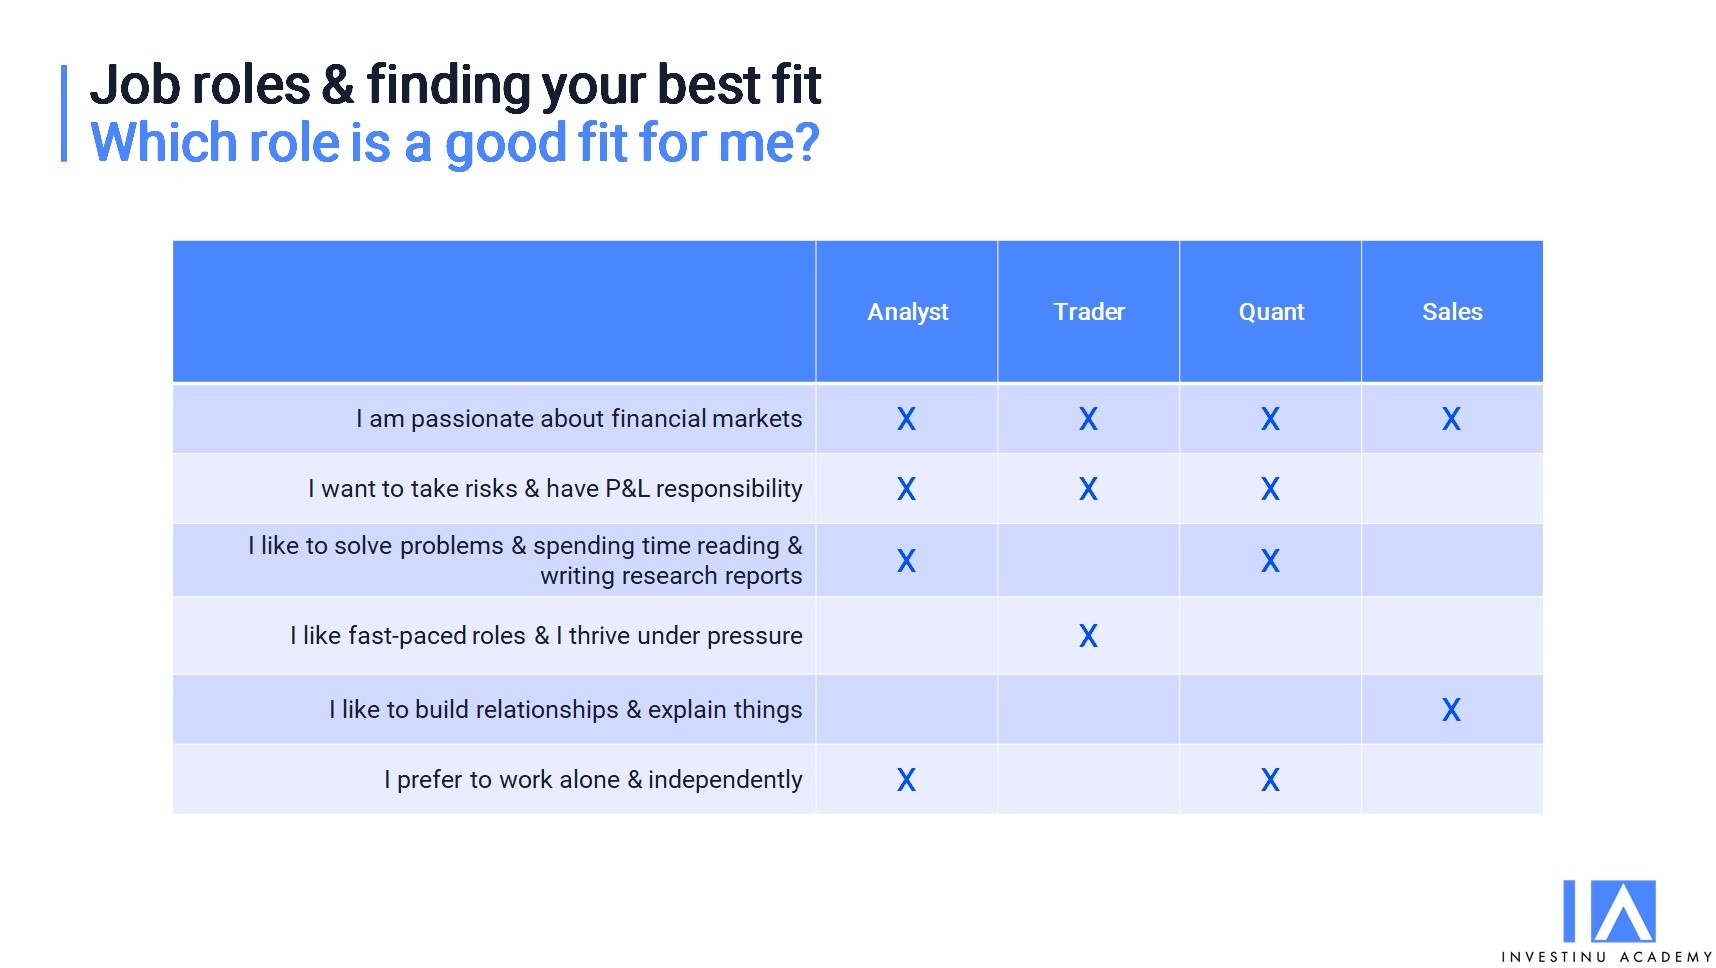Click the X for Sales passionate about markets
1716x968 pixels.
point(1451,419)
